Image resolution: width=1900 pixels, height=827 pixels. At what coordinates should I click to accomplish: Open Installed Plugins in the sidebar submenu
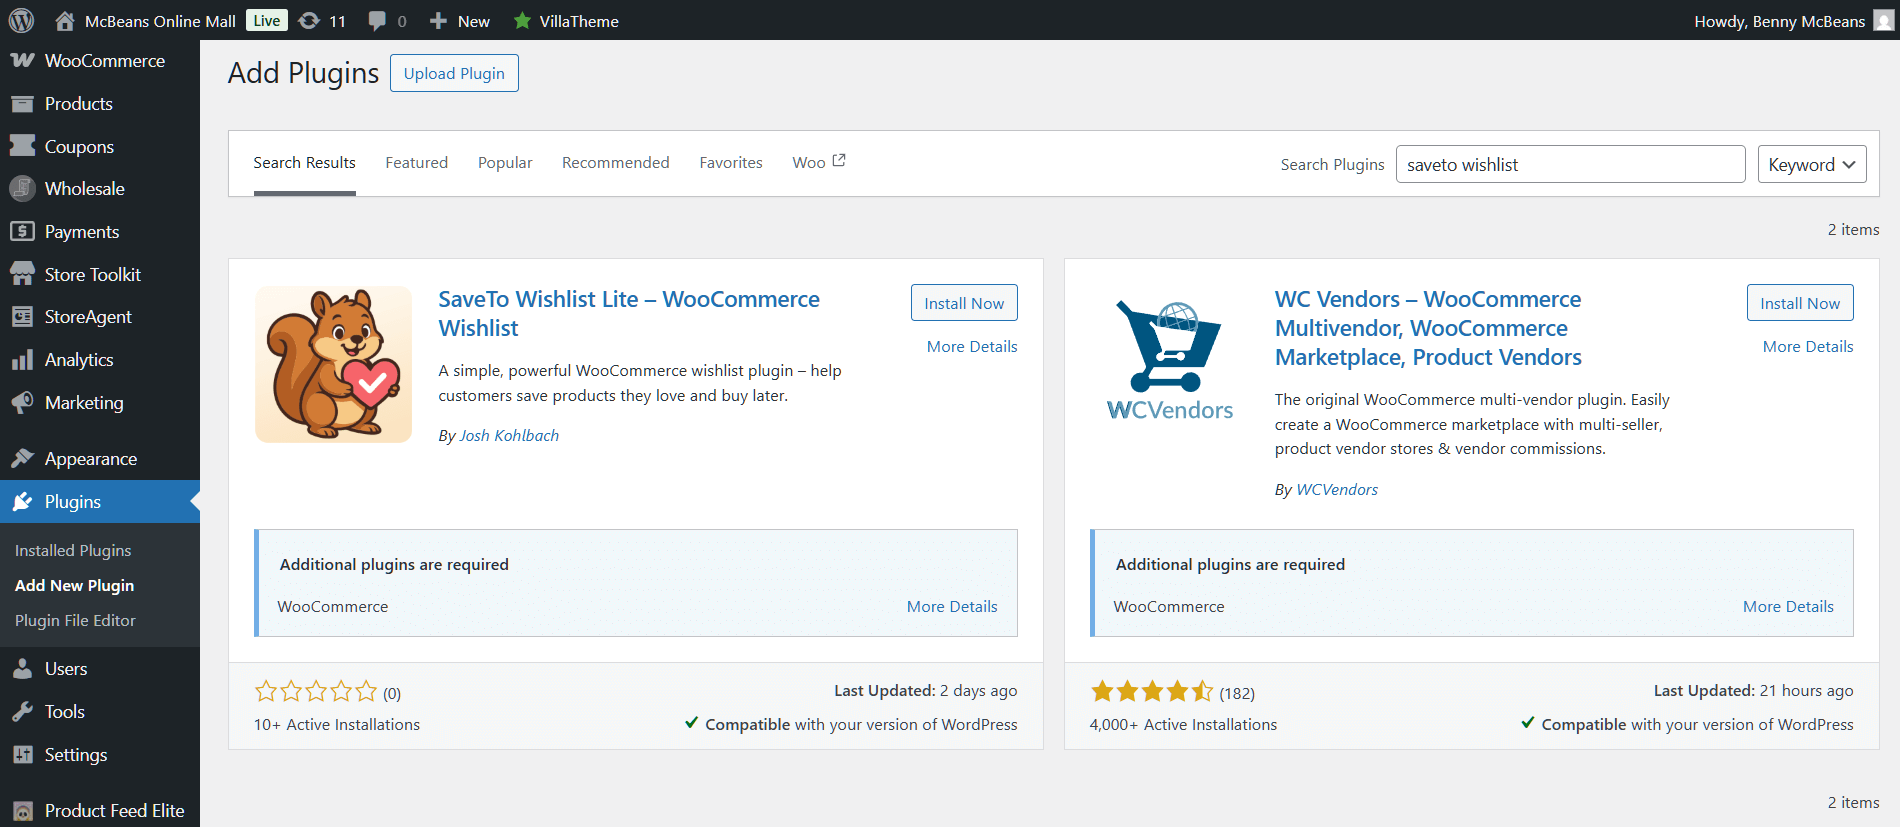(73, 551)
